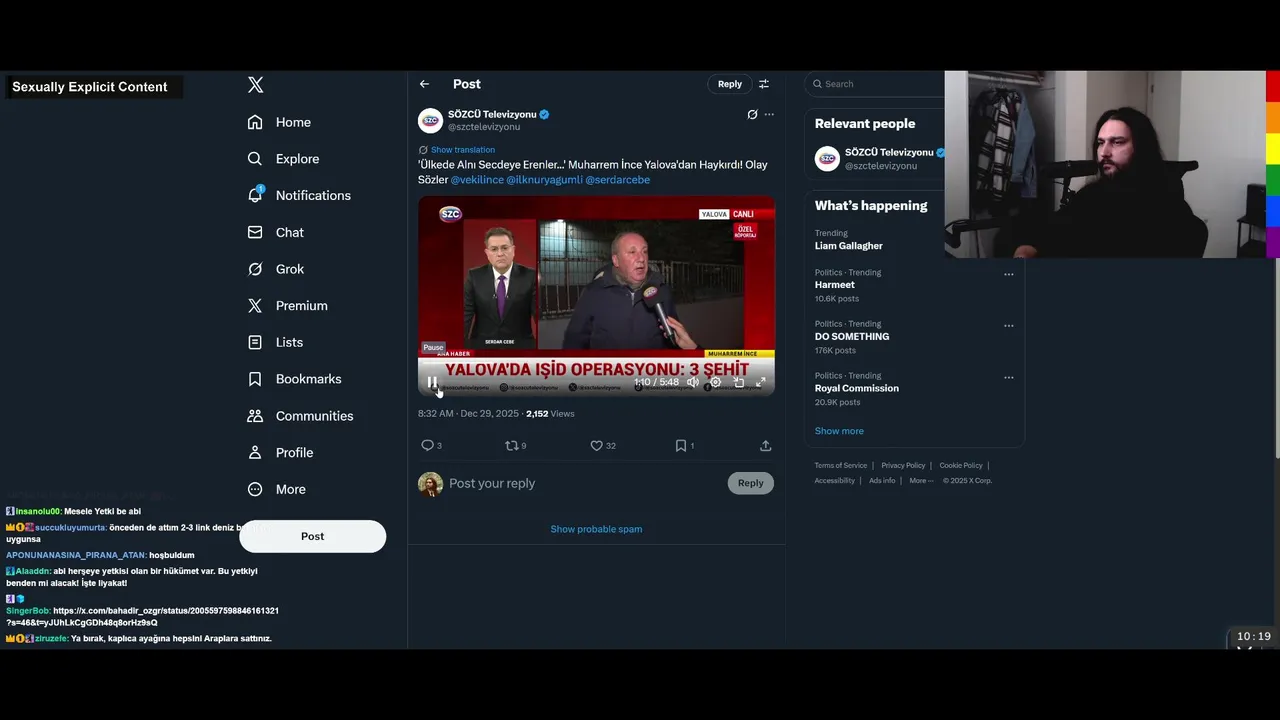1280x720 pixels.
Task: Open Notifications menu label
Action: point(313,196)
